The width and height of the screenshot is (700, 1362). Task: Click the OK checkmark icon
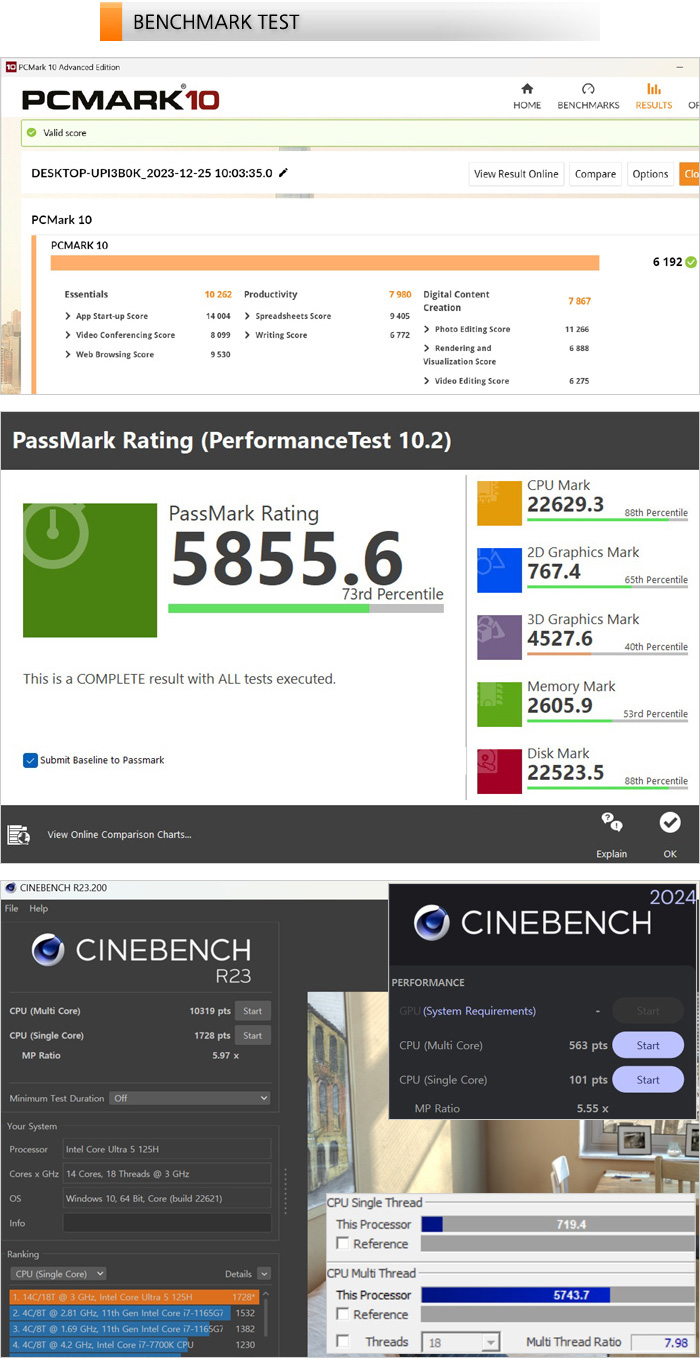(x=670, y=822)
